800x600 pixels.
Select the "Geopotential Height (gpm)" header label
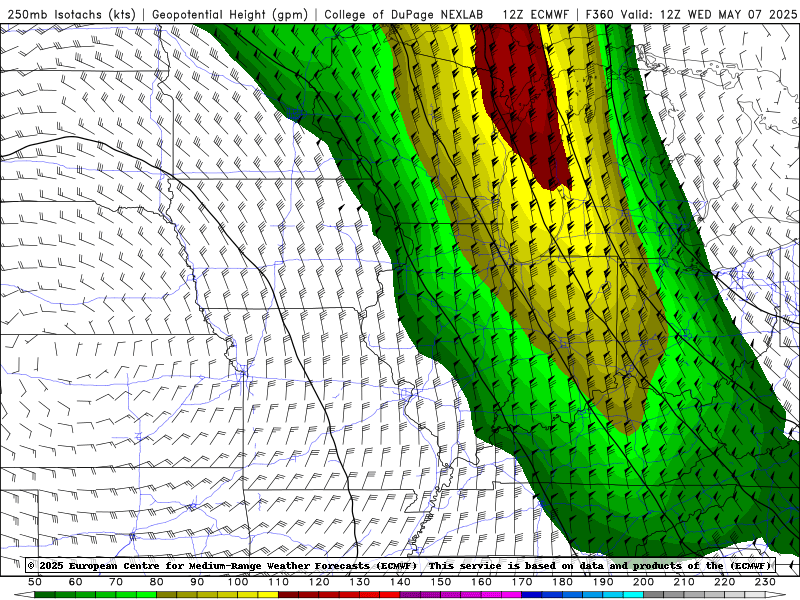tap(230, 14)
